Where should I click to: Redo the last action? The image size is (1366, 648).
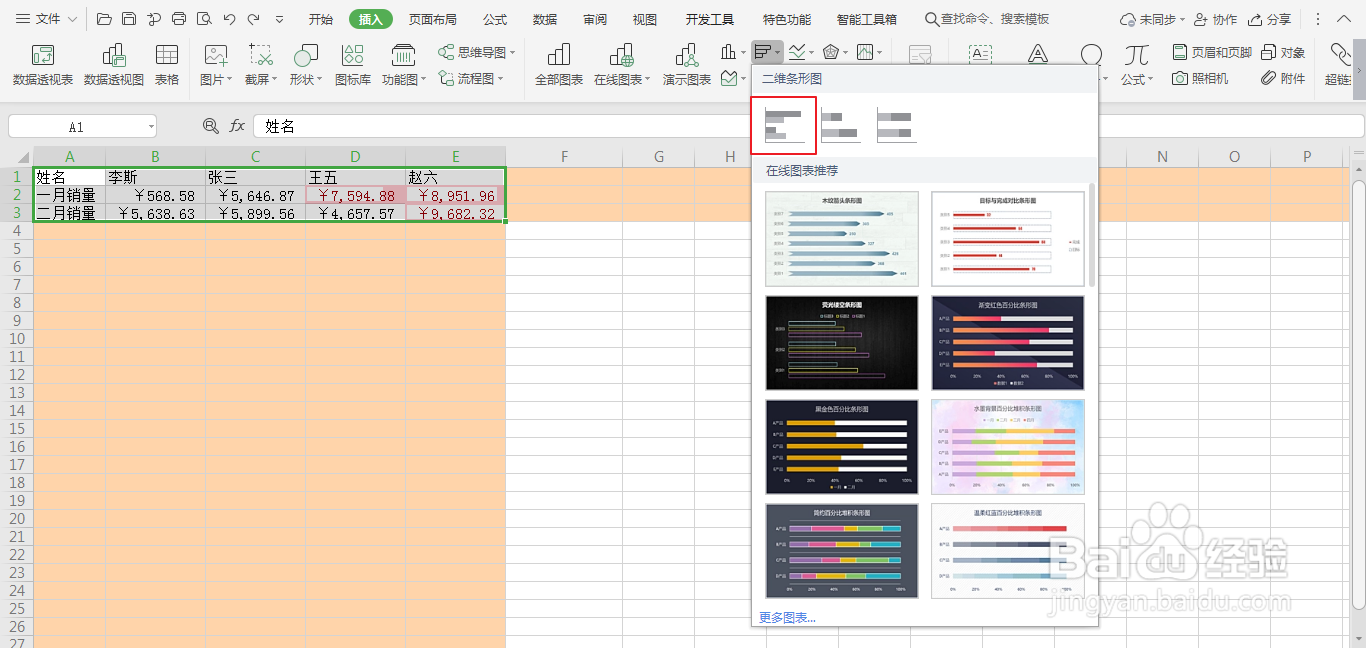click(x=254, y=19)
